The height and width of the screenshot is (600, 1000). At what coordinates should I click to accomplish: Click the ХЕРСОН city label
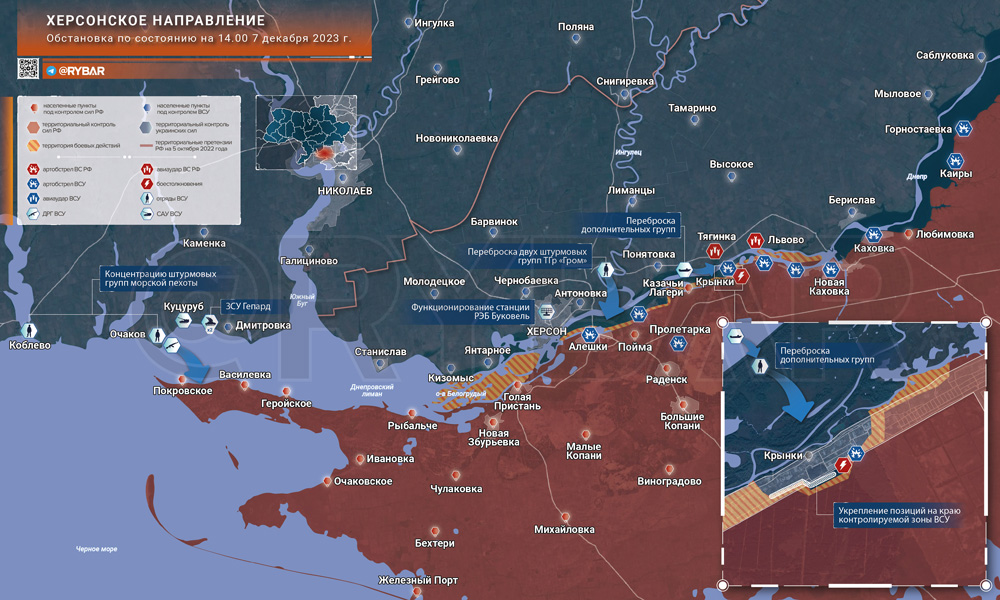pyautogui.click(x=547, y=332)
